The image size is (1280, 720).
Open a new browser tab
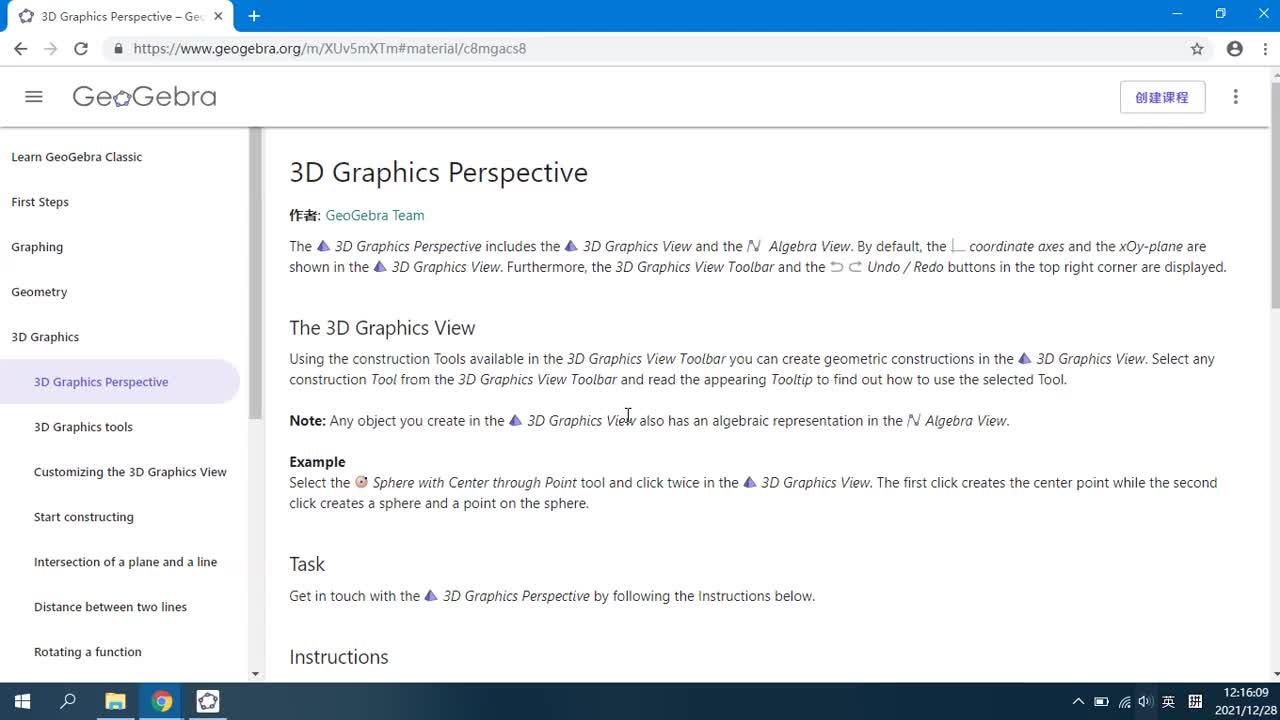254,16
